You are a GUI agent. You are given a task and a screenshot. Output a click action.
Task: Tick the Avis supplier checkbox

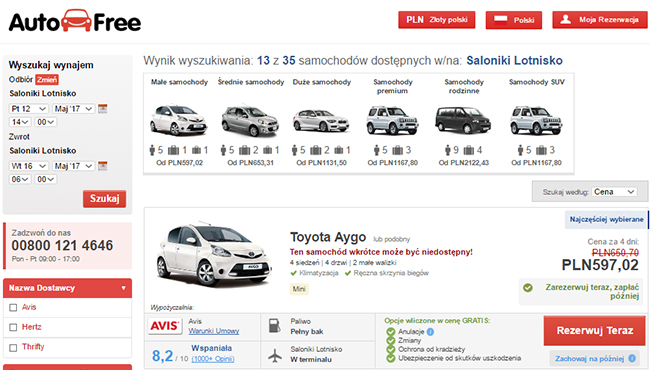pos(13,307)
